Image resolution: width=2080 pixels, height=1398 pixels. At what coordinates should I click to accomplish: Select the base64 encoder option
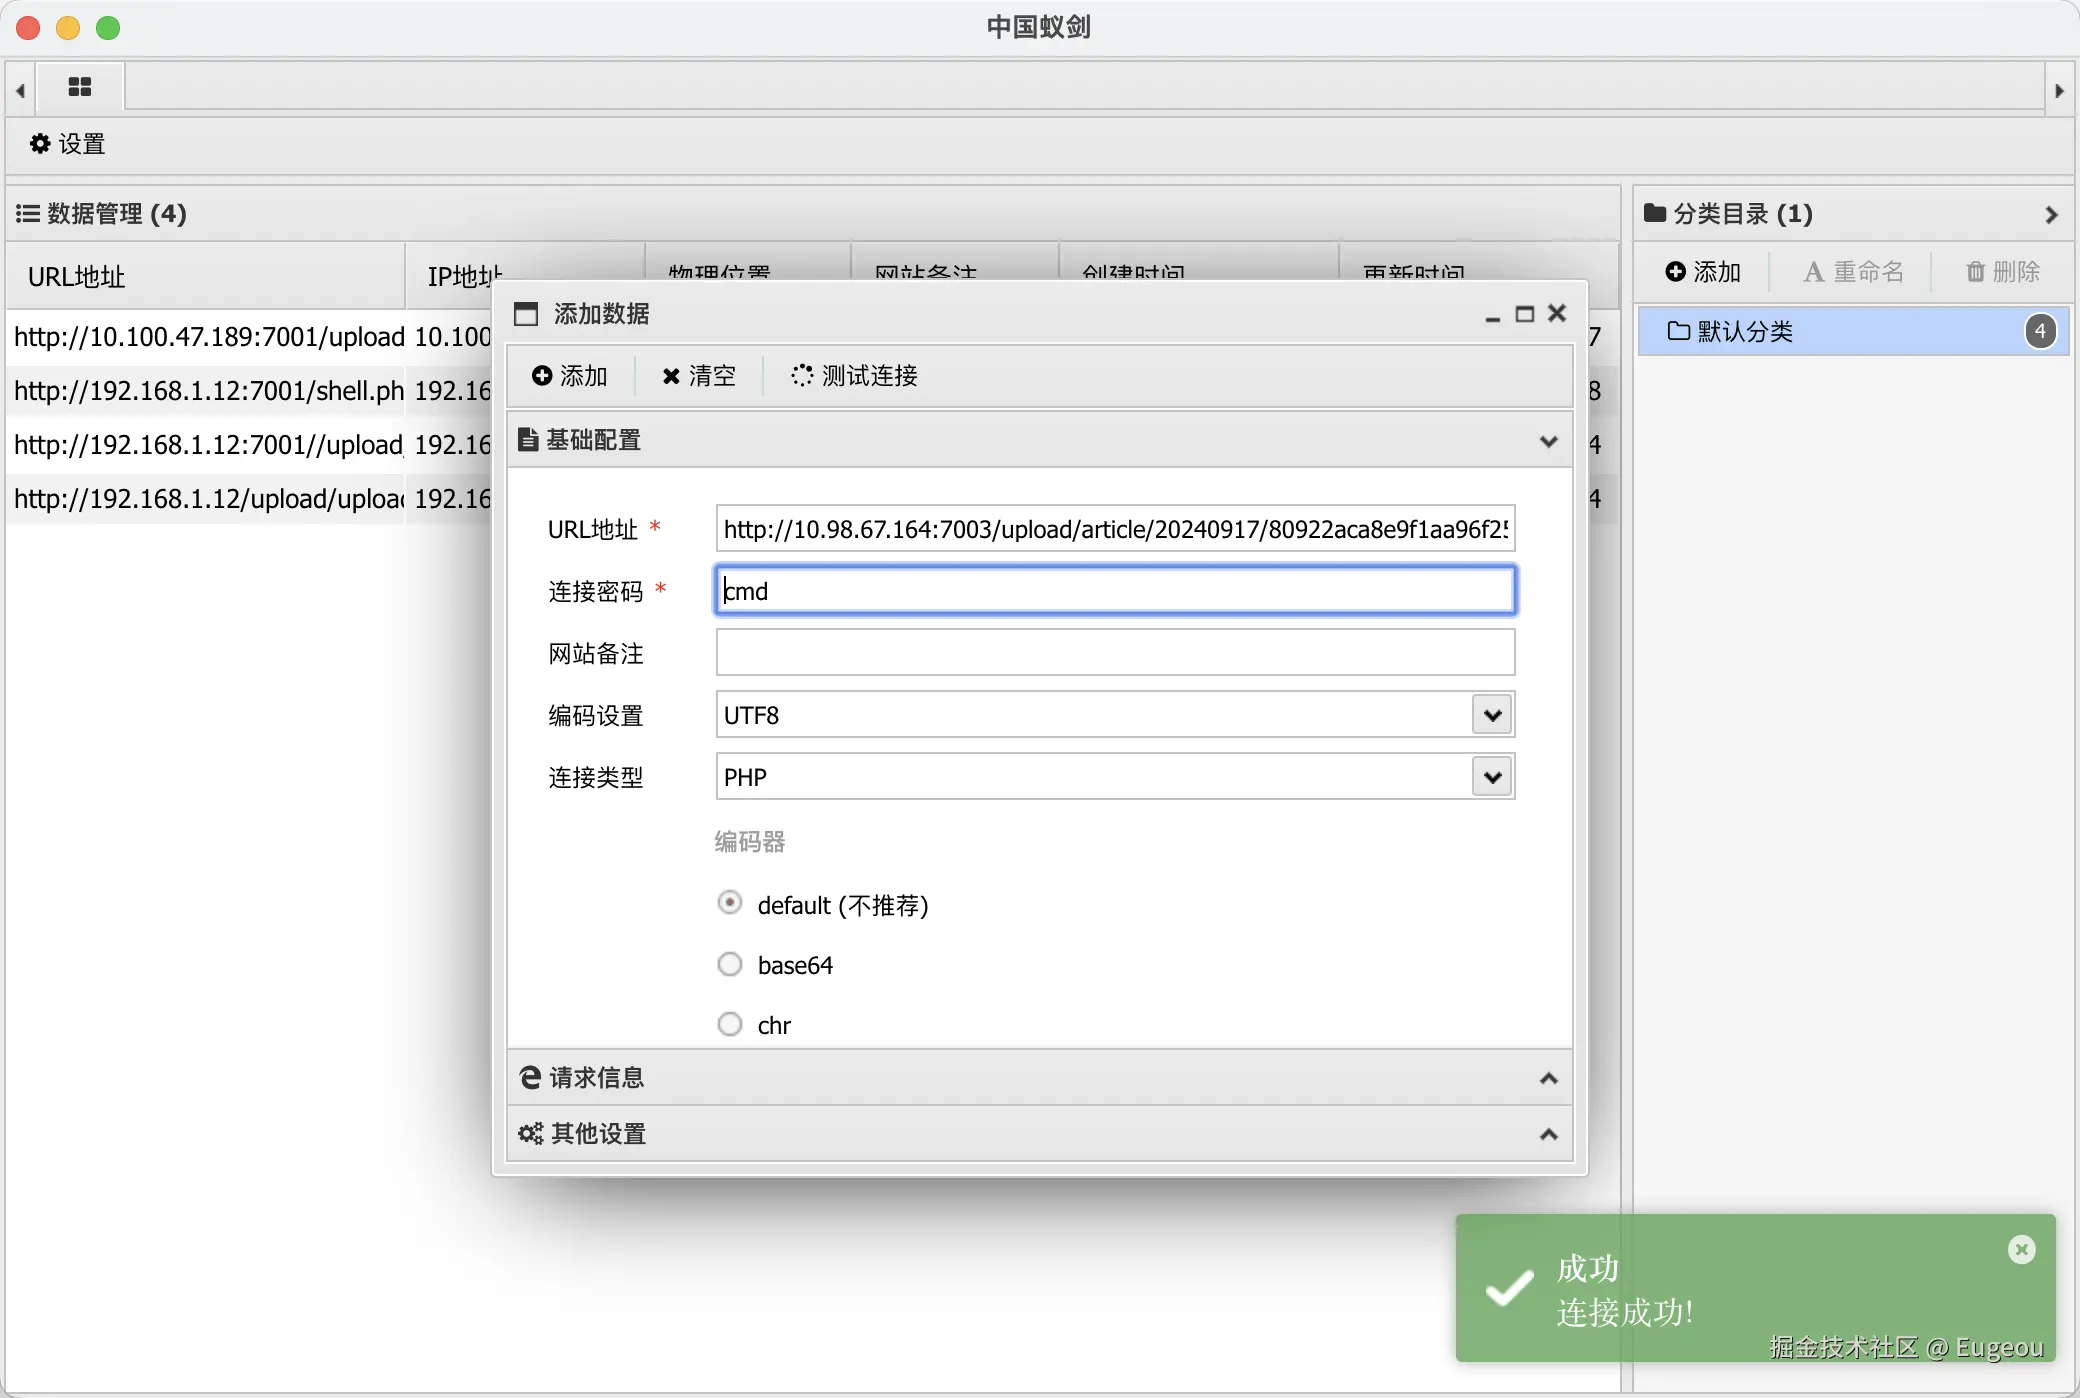730,964
